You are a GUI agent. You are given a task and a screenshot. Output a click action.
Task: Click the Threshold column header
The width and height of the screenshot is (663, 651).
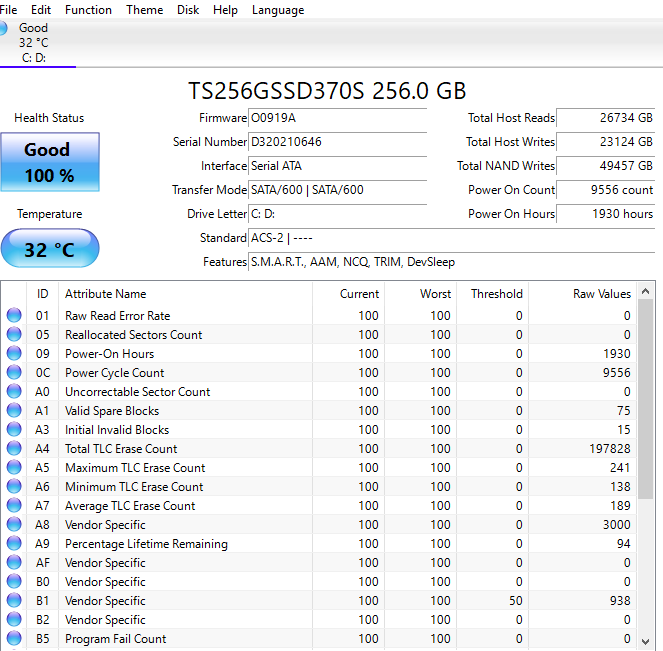coord(492,294)
